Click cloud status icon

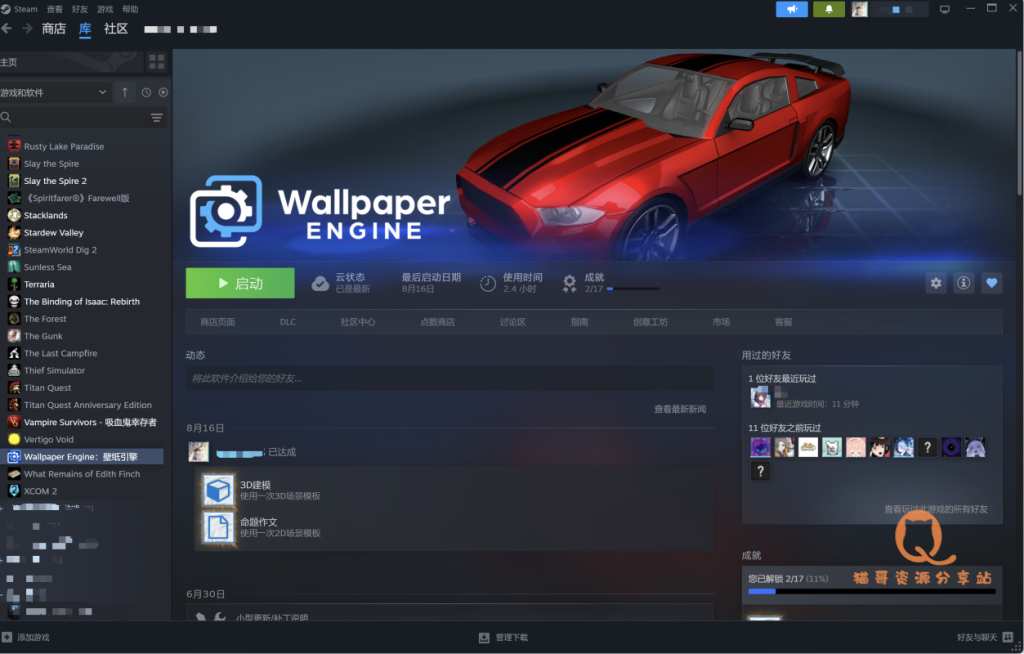[x=320, y=283]
